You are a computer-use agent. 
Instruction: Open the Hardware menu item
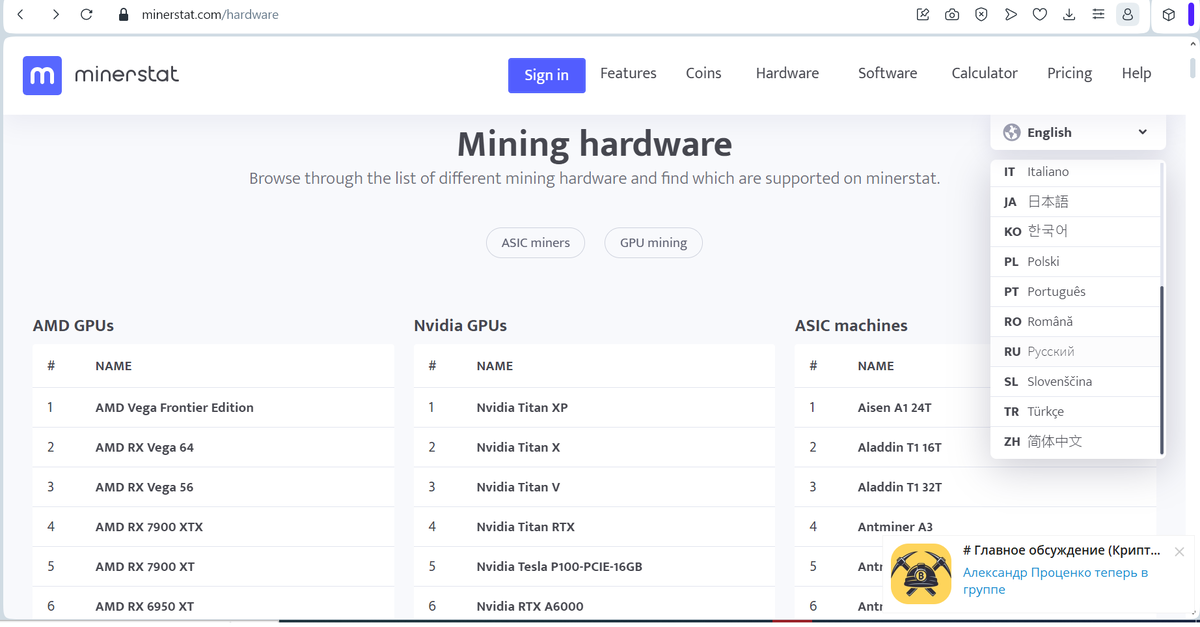(x=787, y=72)
